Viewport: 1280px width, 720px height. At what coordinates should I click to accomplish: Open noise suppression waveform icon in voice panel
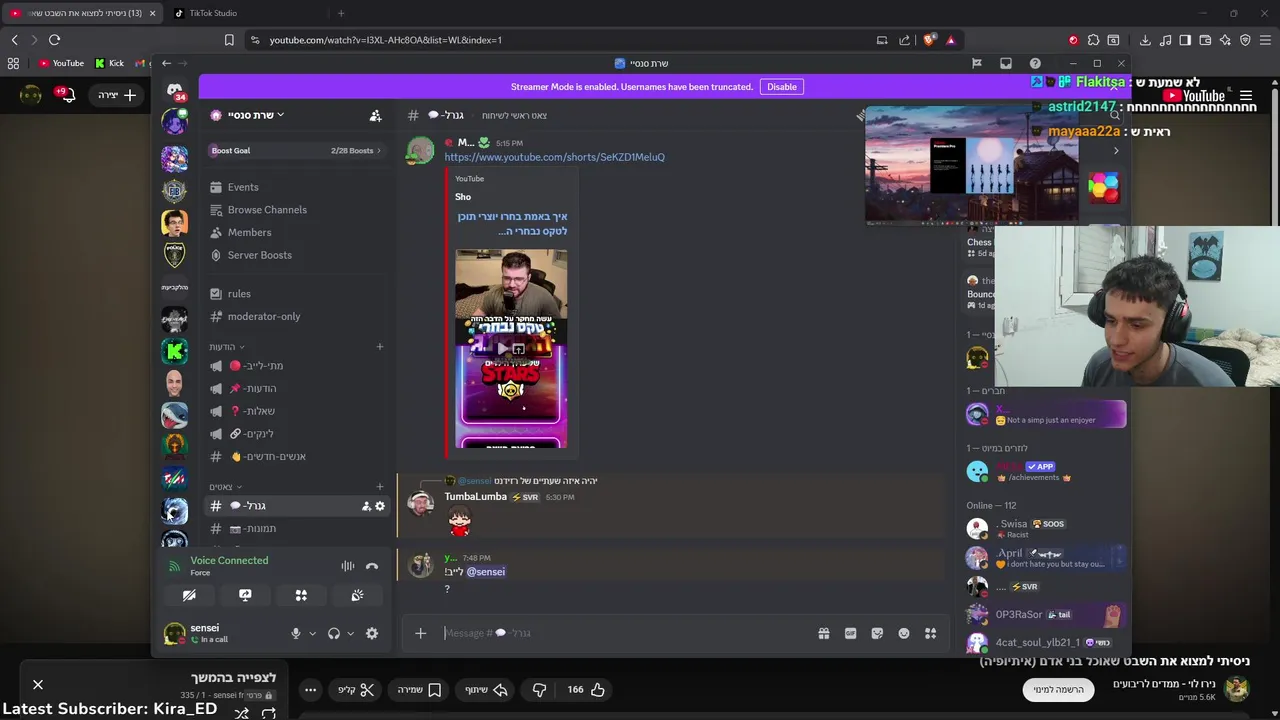coord(347,566)
